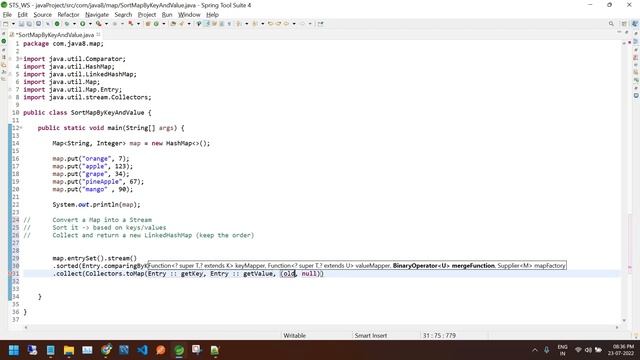Viewport: 640px width, 360px height.
Task: Click the vertical editor scrollbar
Action: 624,181
